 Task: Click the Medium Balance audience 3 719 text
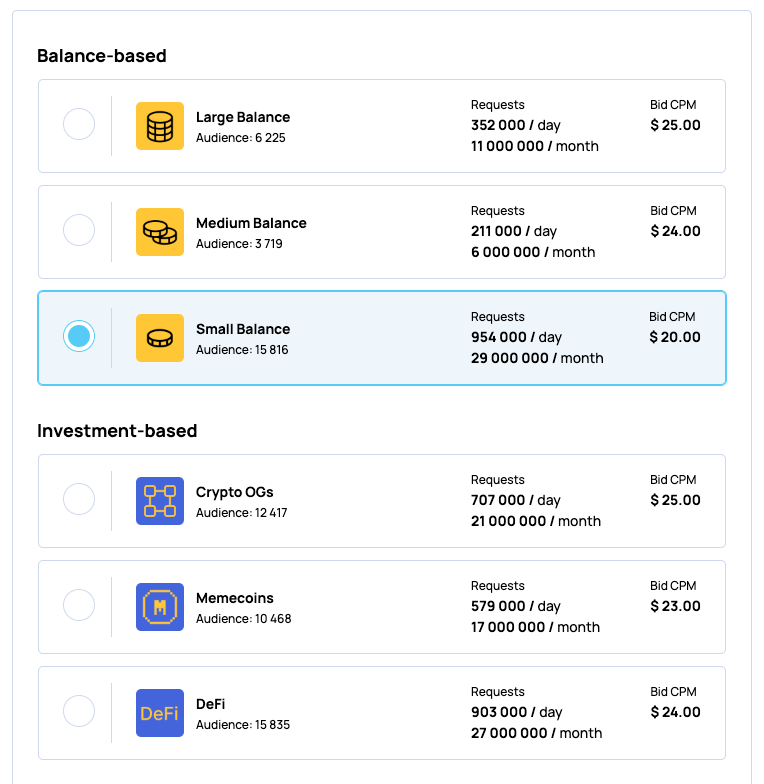coord(239,244)
